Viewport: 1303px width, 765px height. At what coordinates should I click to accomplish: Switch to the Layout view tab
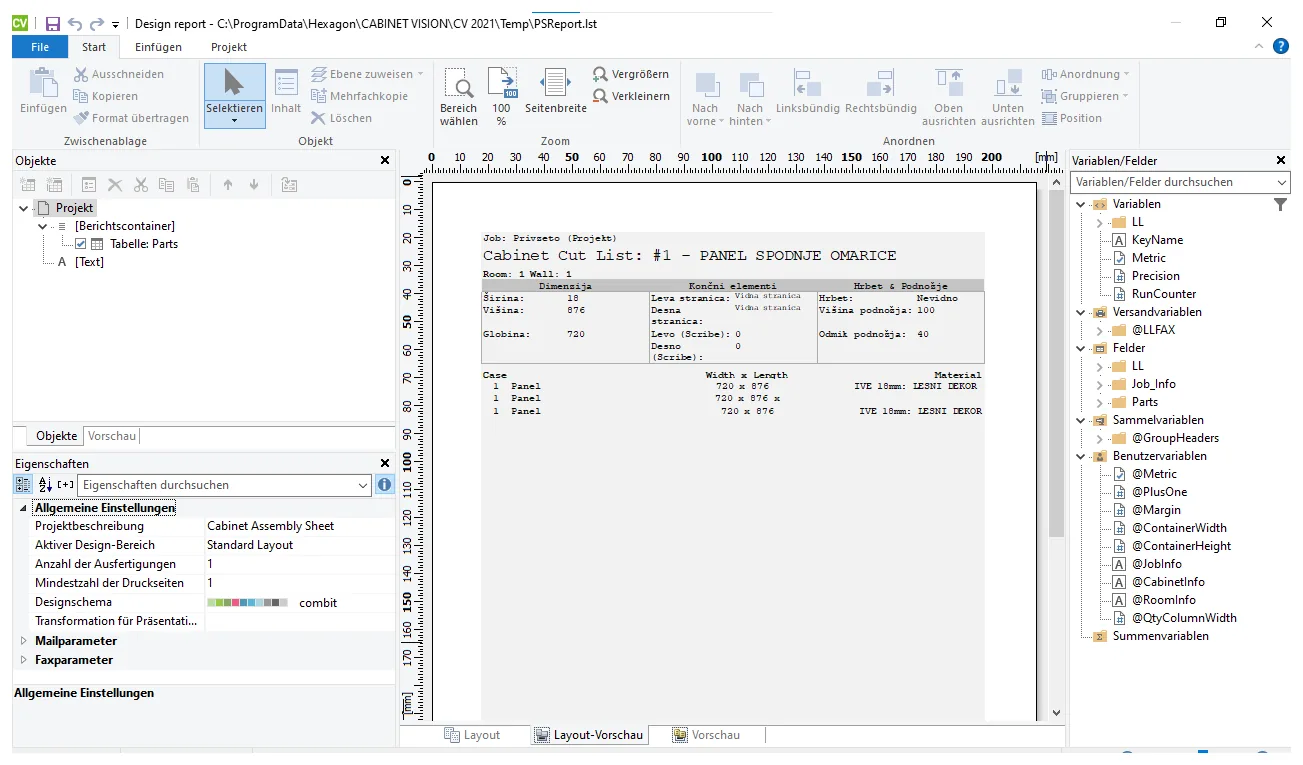(472, 735)
